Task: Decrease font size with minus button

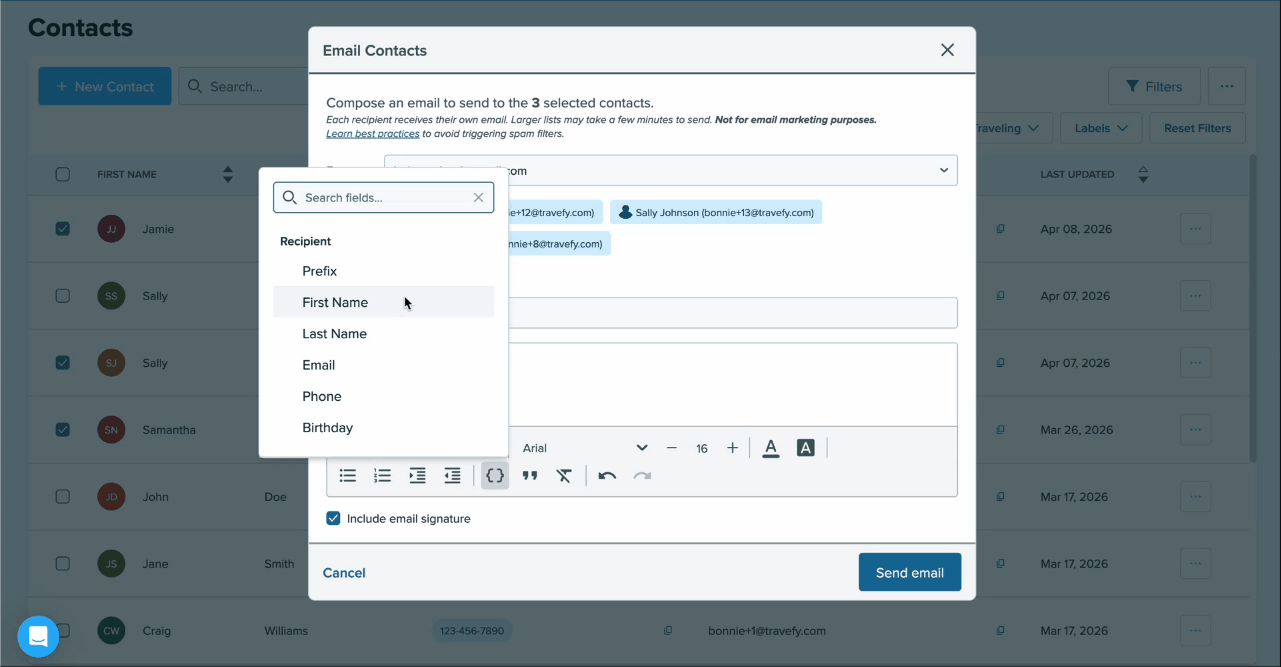Action: click(671, 448)
